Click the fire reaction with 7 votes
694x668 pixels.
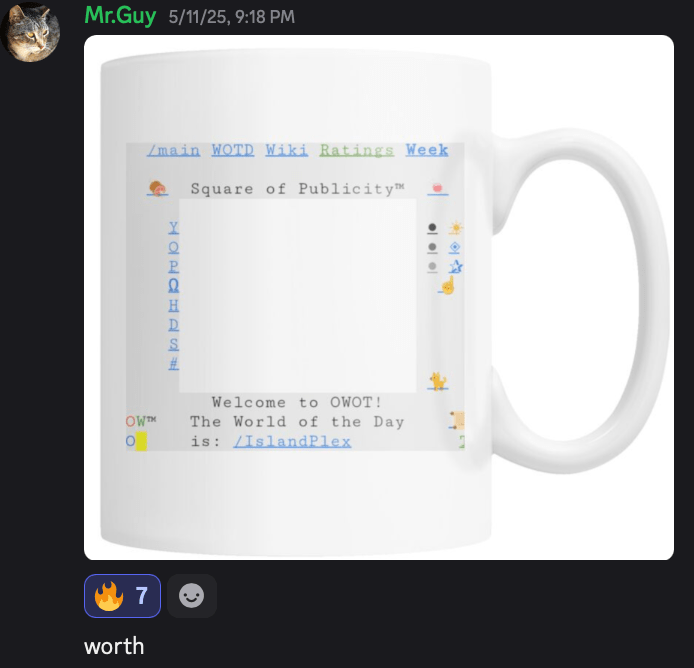coord(122,596)
